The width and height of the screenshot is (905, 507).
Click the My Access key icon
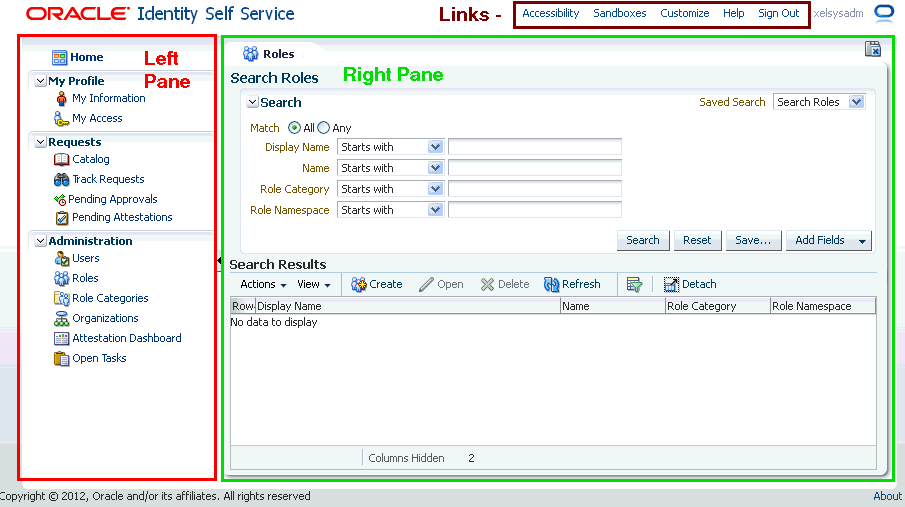(x=61, y=118)
